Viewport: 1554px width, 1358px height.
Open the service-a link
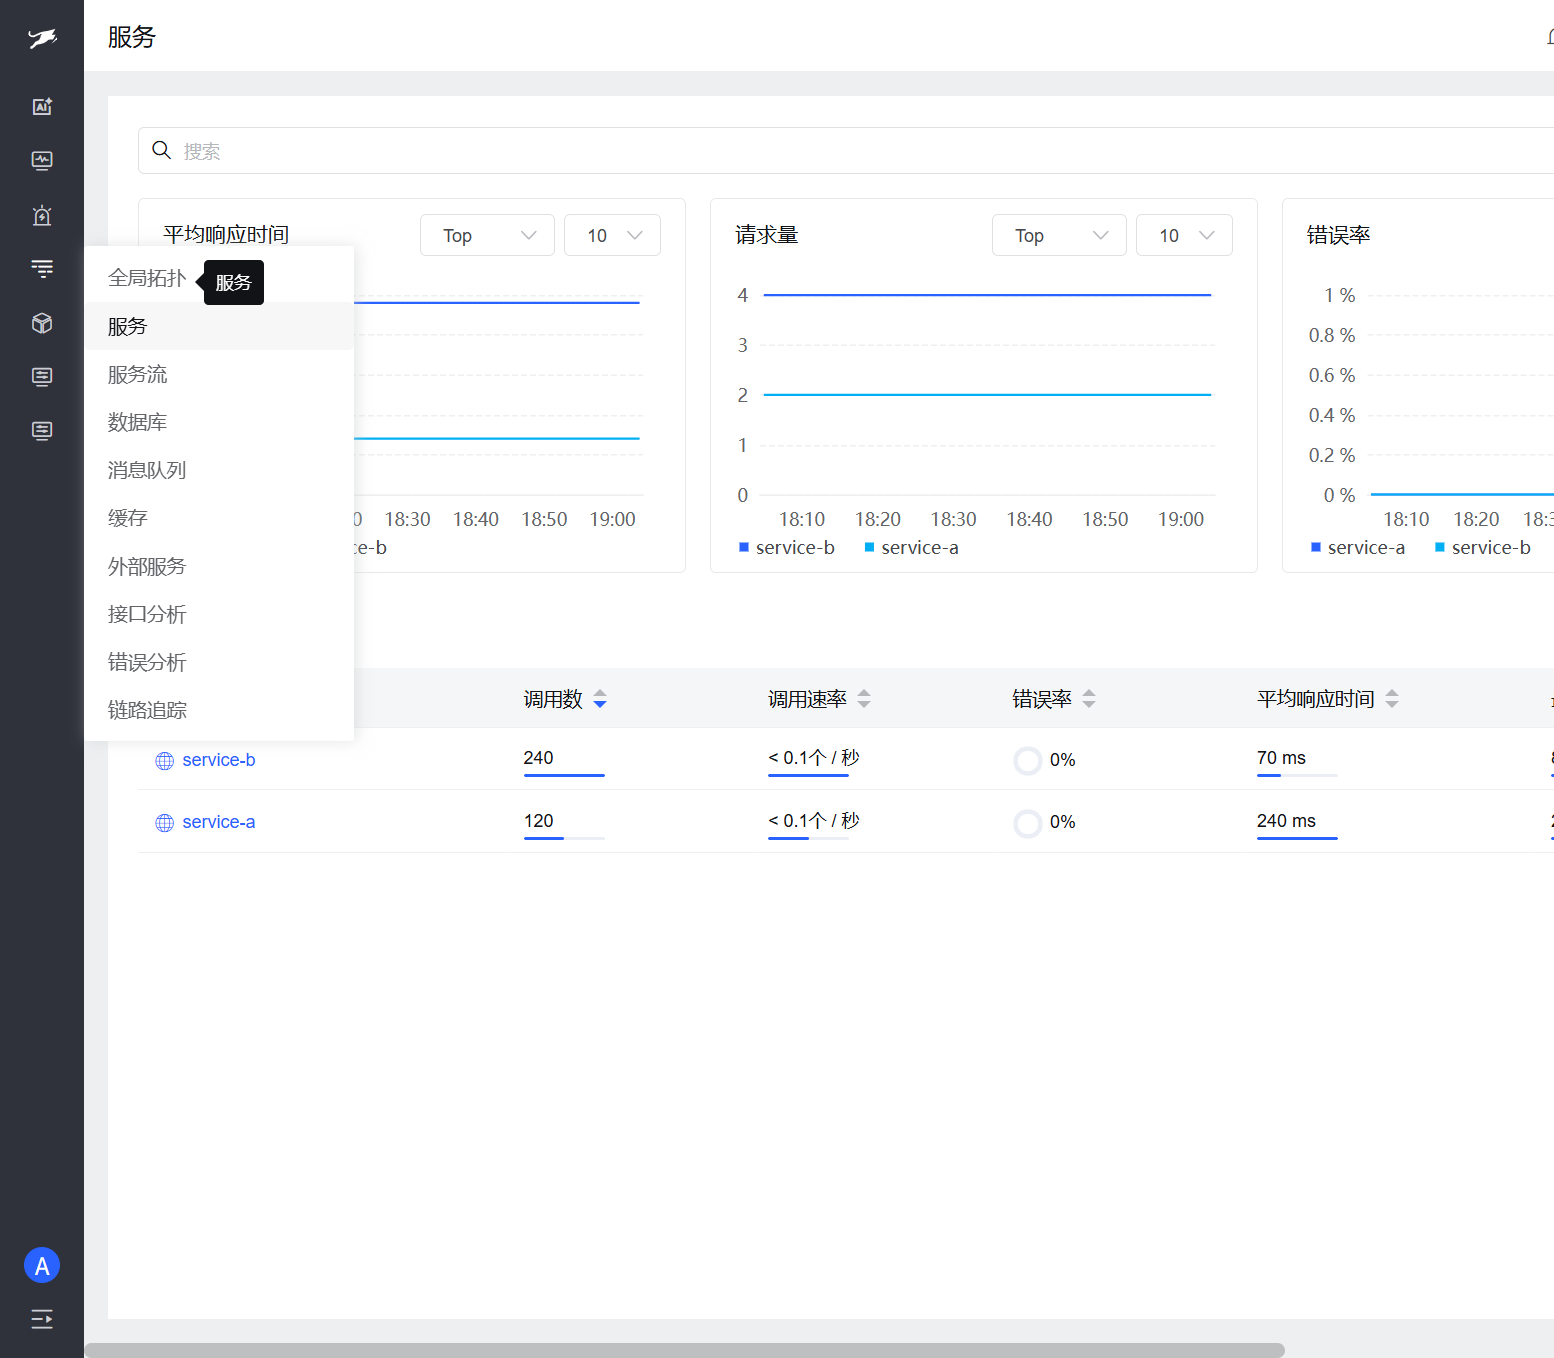point(219,822)
